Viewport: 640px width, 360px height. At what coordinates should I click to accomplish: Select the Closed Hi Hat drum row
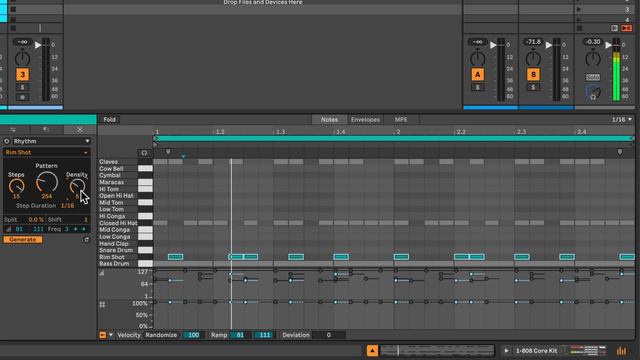pyautogui.click(x=125, y=223)
